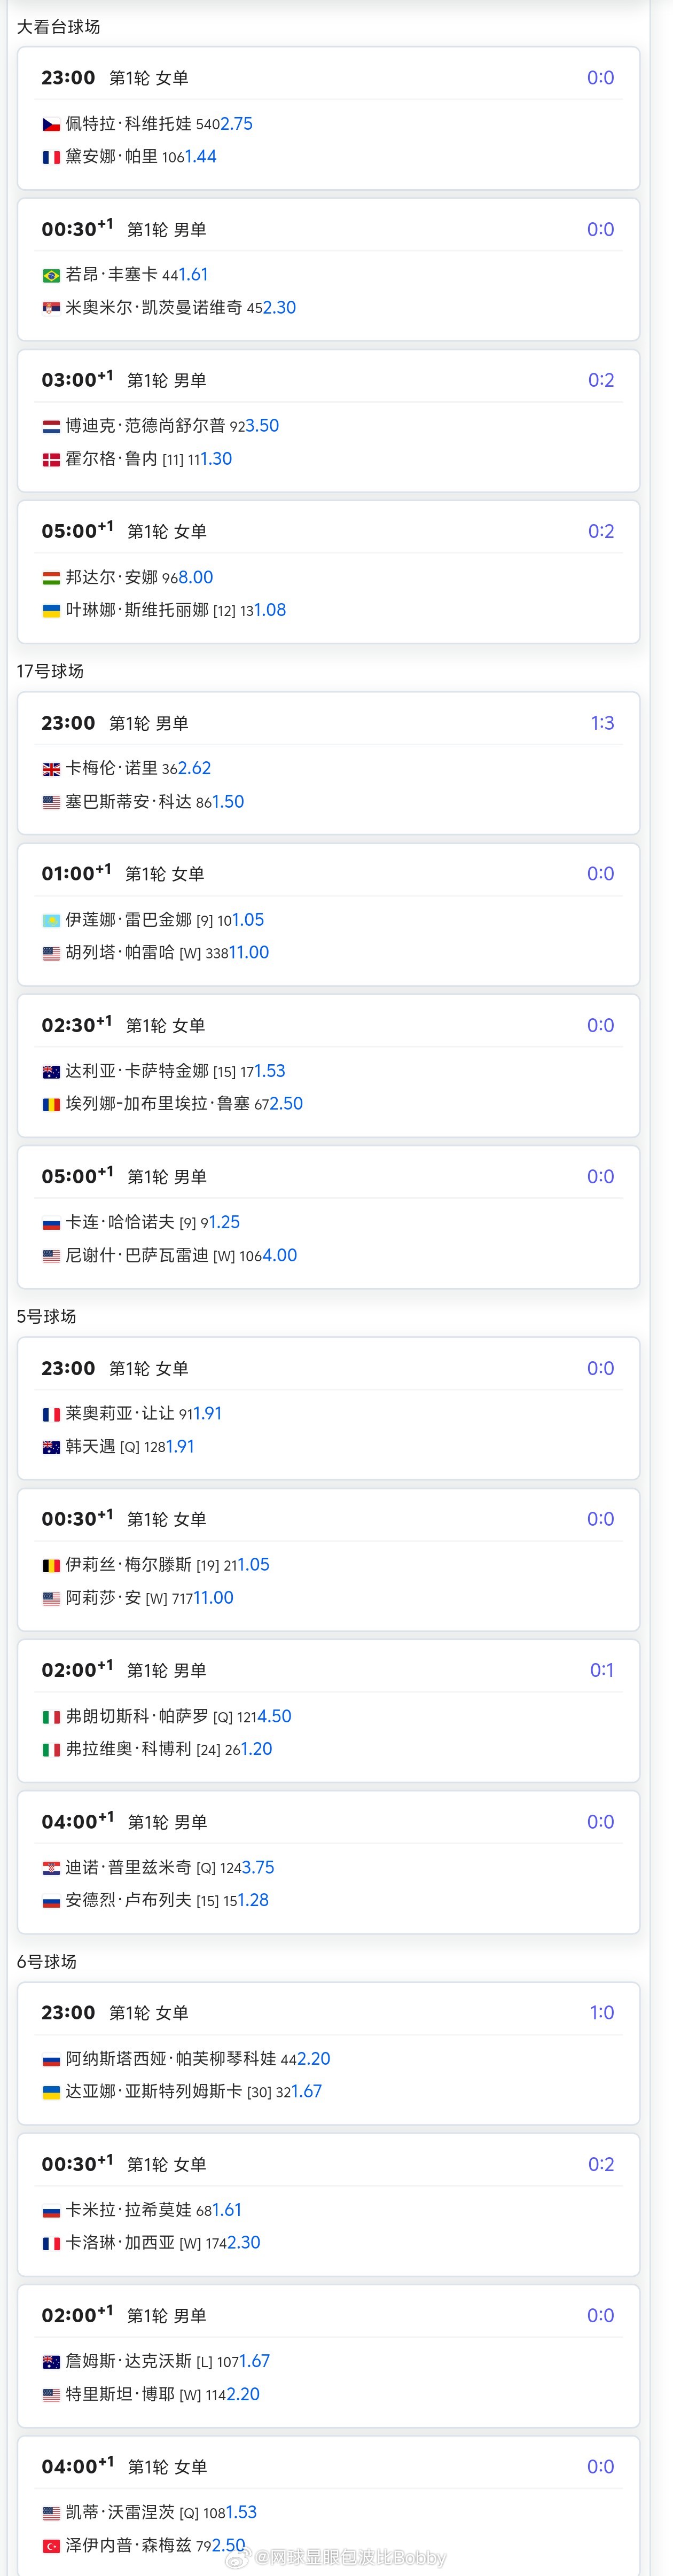Click the Belgium flag next to 伊莉丝·梅尔滕斯

pyautogui.click(x=51, y=1565)
